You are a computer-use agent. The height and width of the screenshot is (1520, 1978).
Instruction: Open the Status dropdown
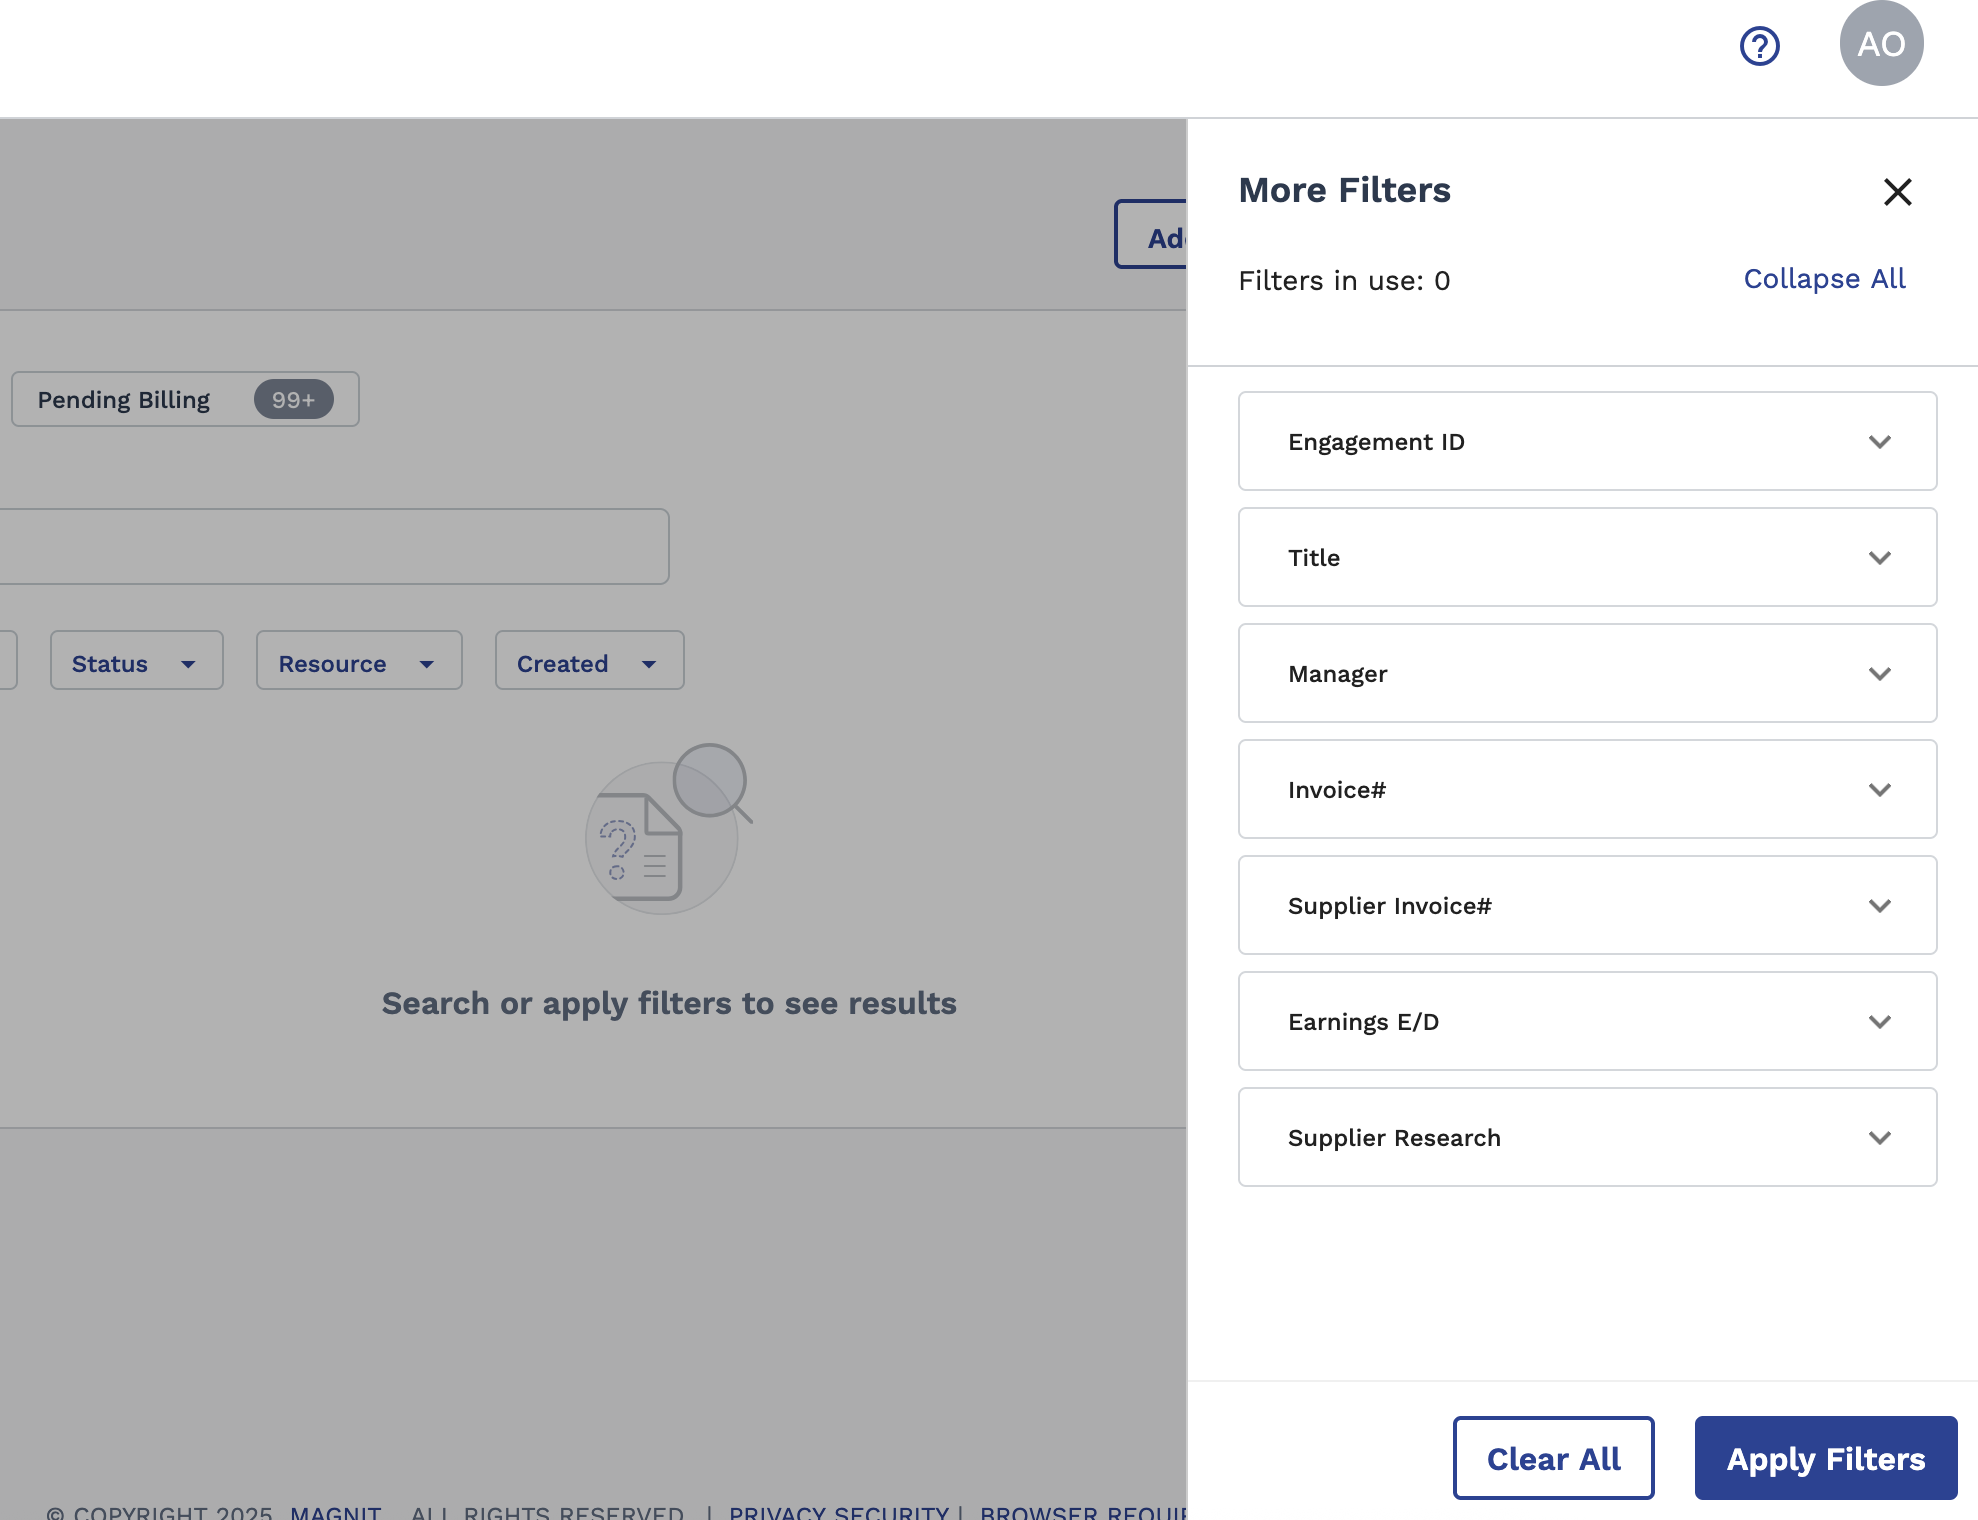click(136, 661)
